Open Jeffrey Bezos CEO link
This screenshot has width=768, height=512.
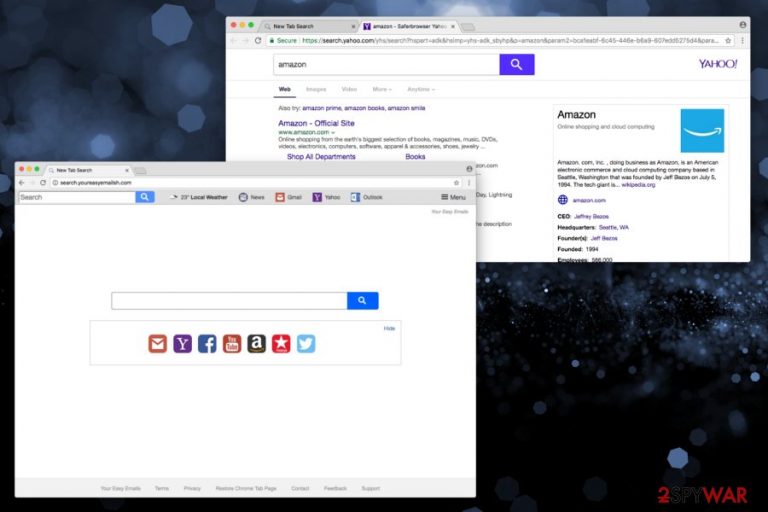click(591, 216)
